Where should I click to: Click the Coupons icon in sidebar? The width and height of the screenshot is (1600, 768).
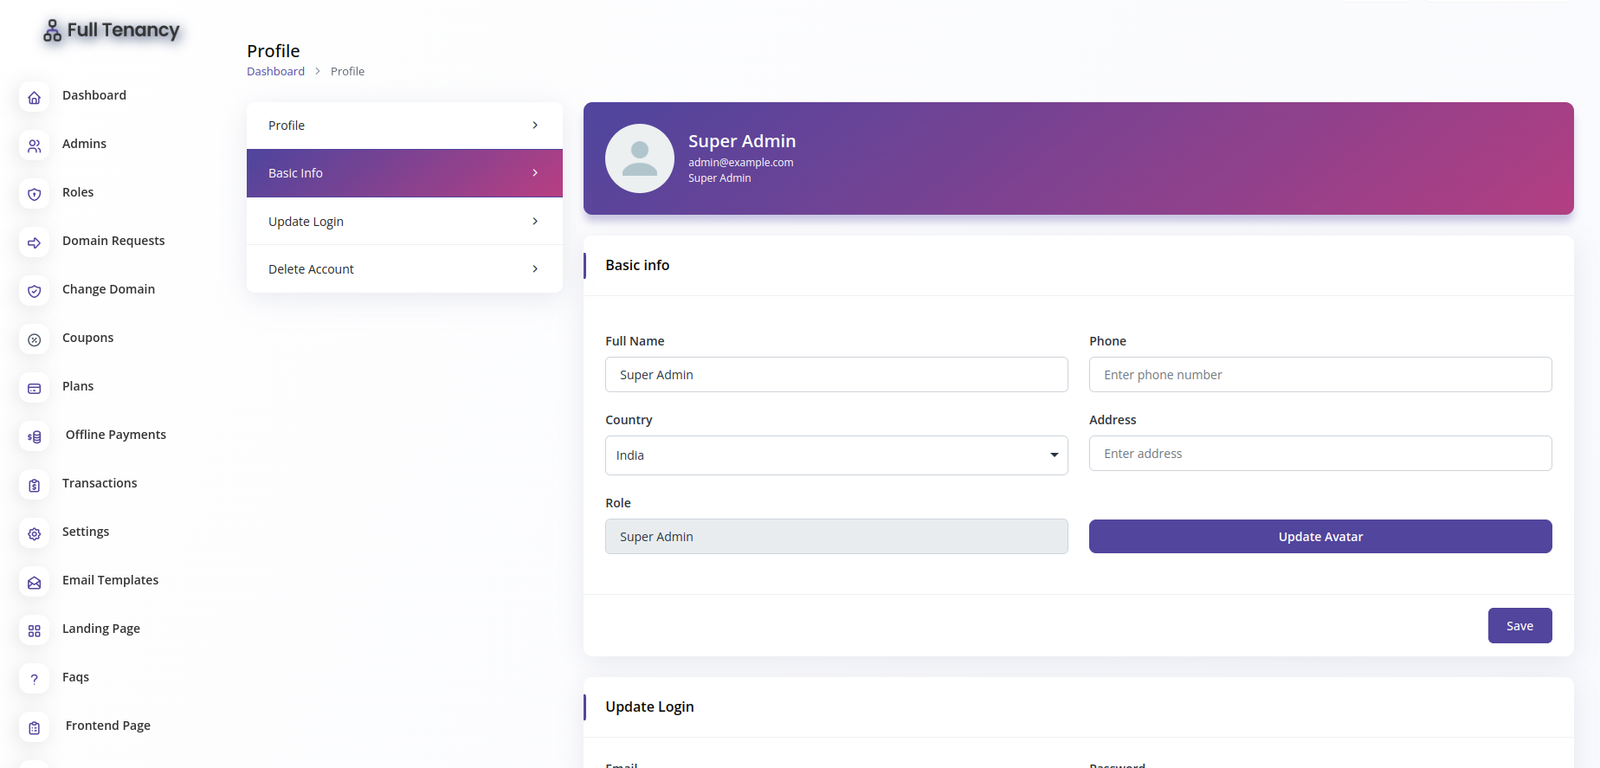pos(34,340)
